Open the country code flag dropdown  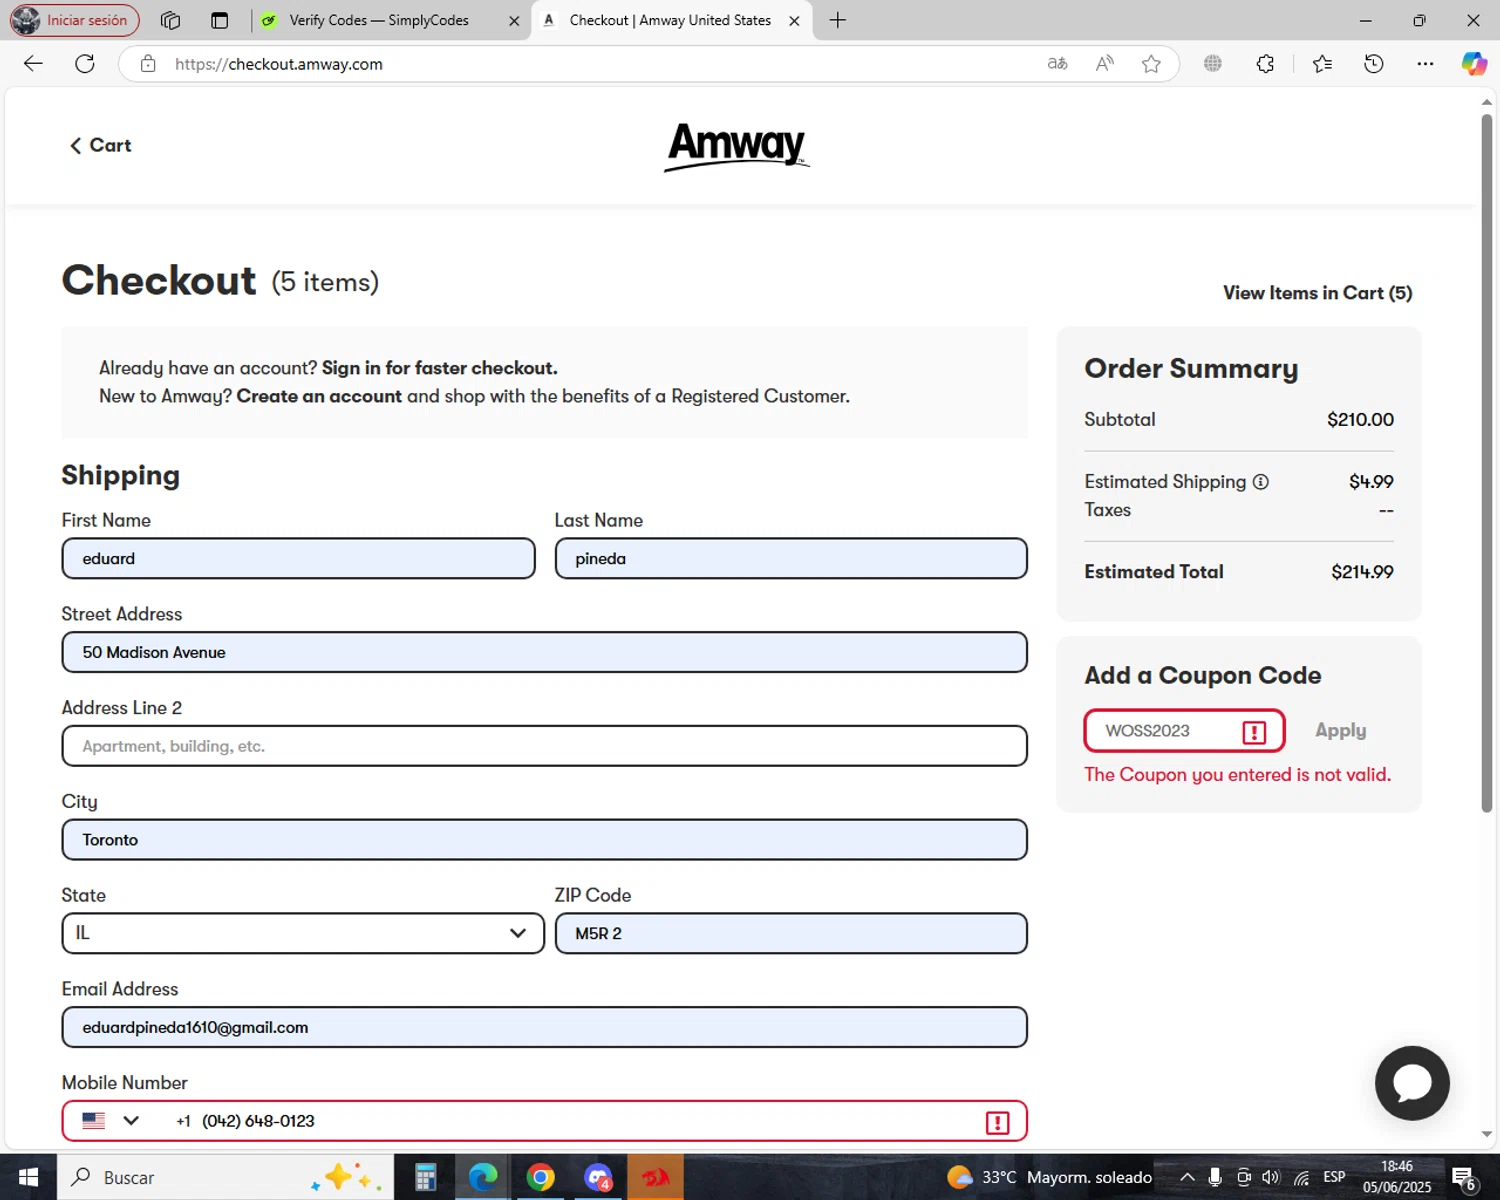pos(110,1121)
